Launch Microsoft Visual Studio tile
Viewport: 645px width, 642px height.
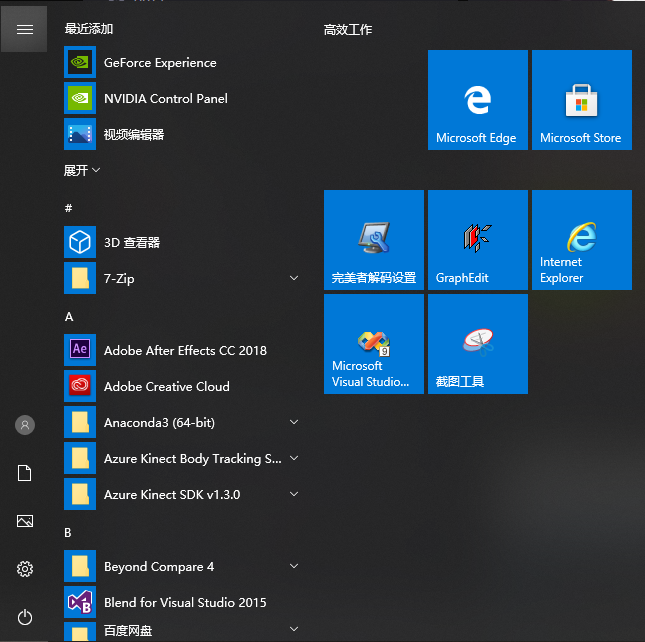click(374, 344)
